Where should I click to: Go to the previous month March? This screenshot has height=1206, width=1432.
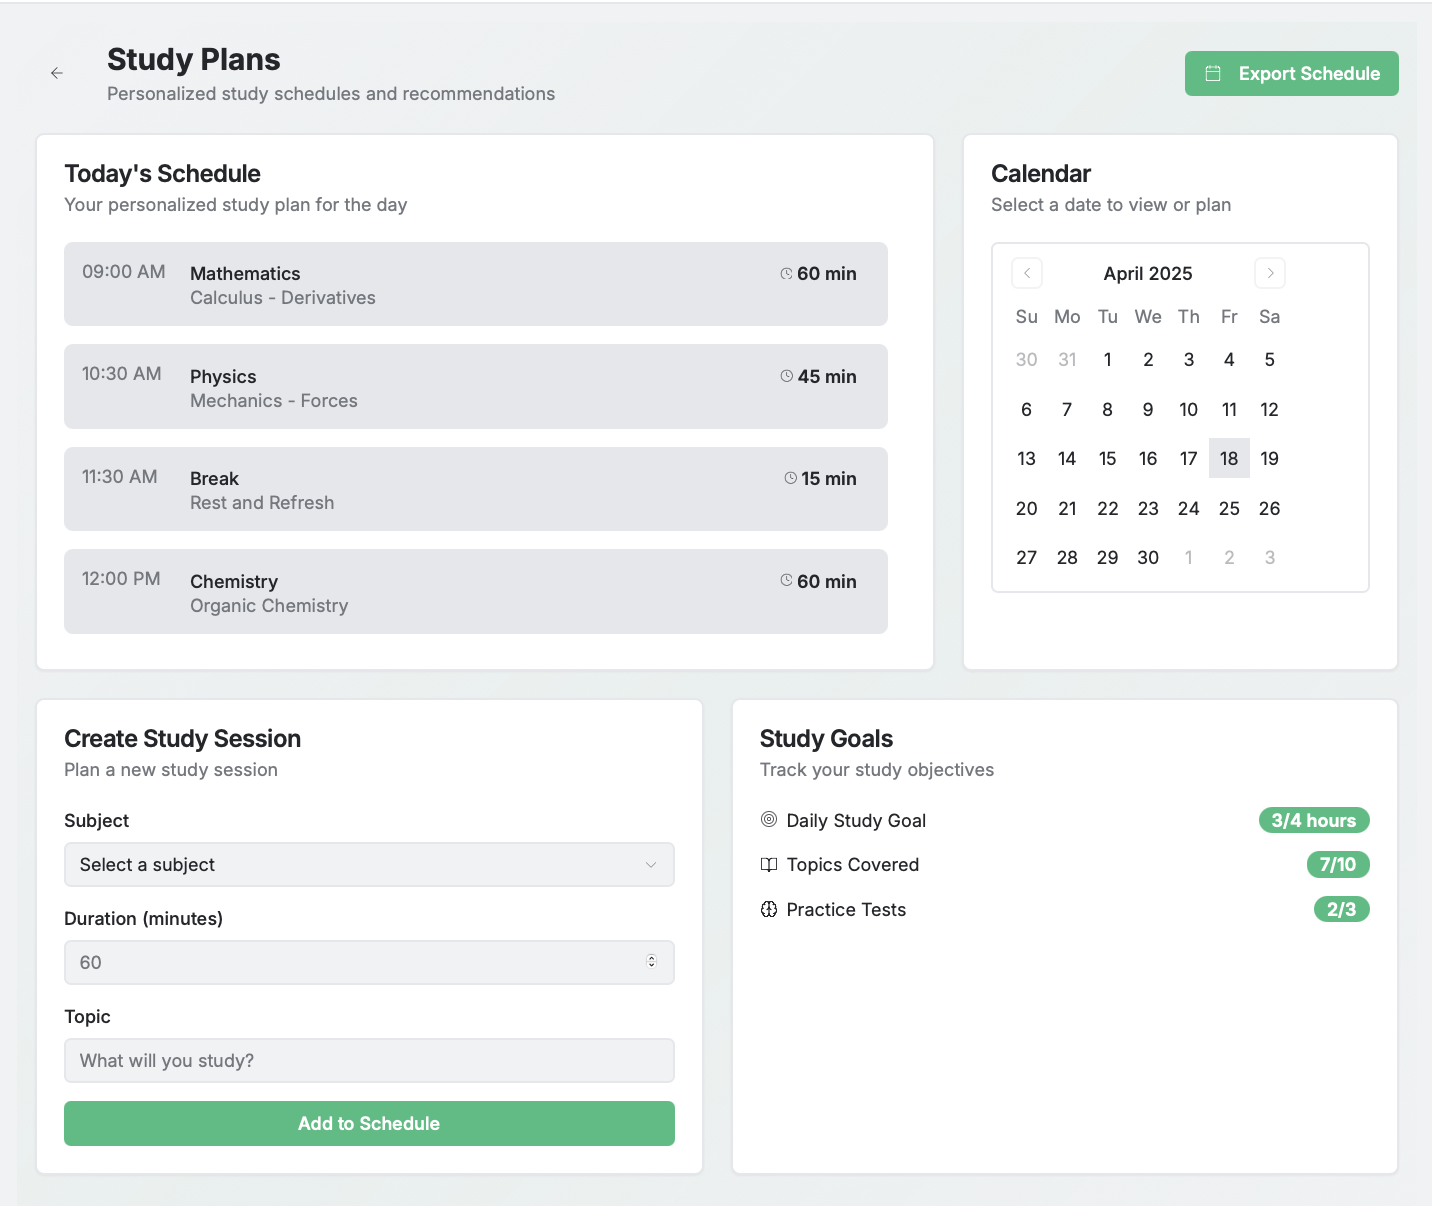pos(1026,272)
